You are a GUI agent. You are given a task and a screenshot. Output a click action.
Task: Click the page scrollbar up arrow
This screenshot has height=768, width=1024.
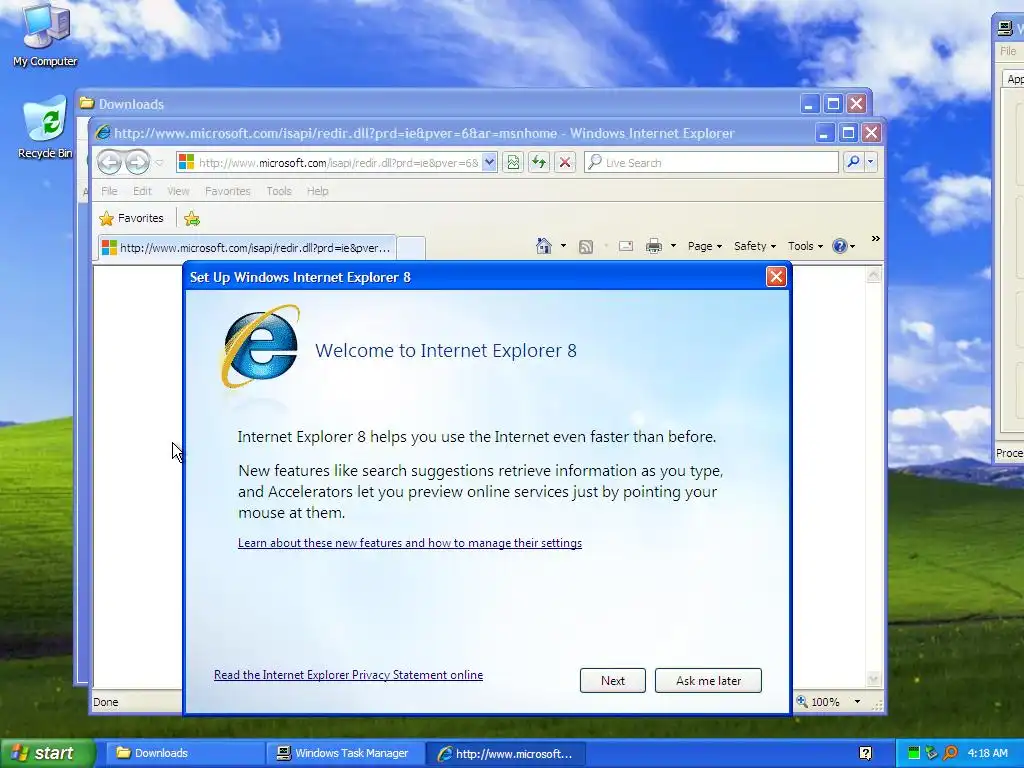pyautogui.click(x=874, y=275)
